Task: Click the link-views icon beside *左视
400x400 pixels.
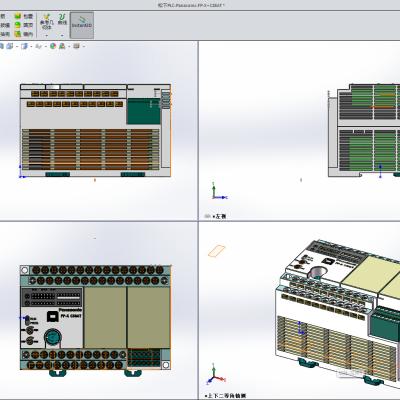Action: coord(207,216)
